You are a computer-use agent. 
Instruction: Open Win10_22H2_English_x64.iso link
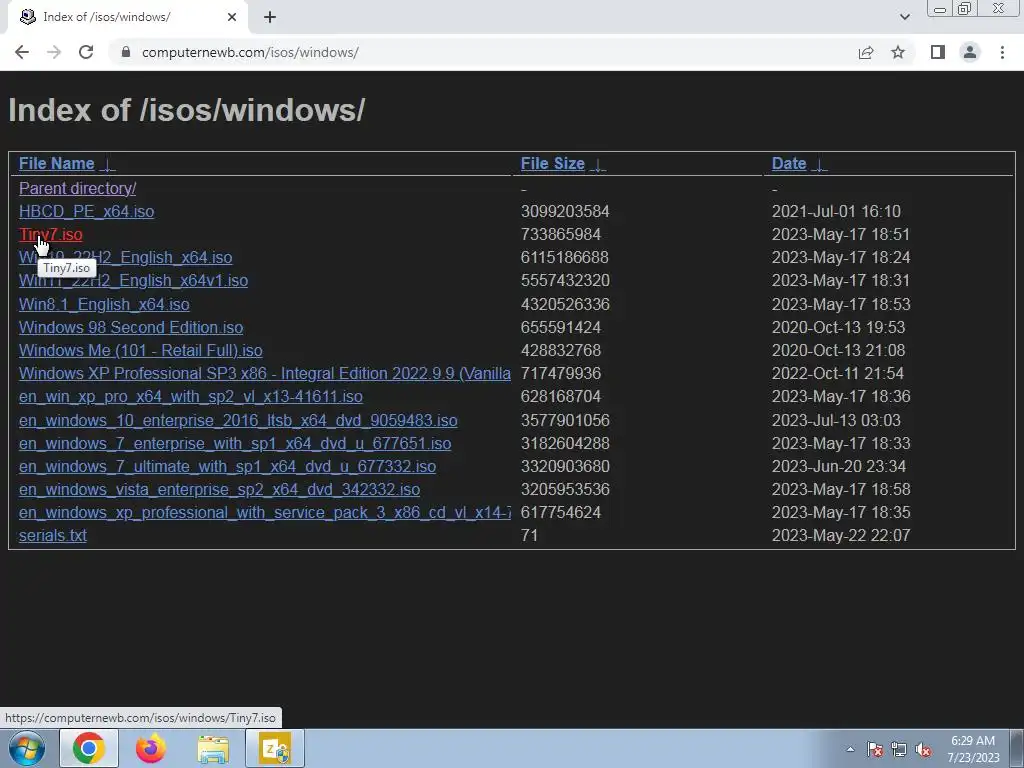point(125,257)
